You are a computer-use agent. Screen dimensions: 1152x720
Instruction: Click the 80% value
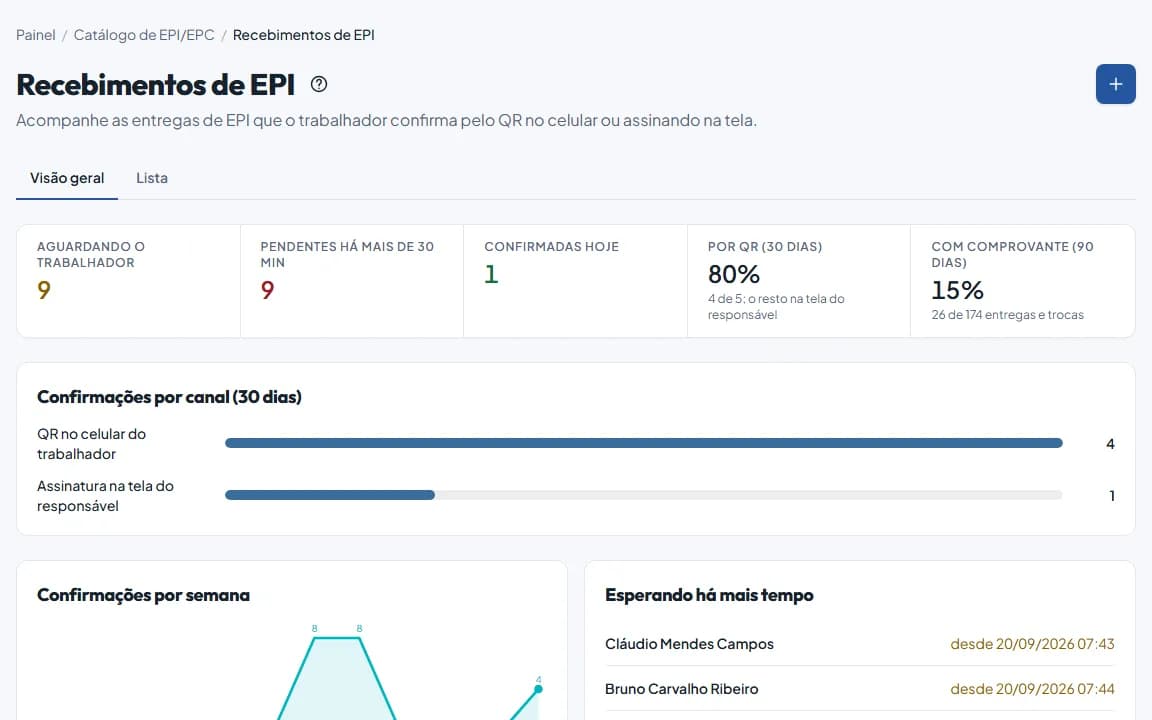[734, 274]
